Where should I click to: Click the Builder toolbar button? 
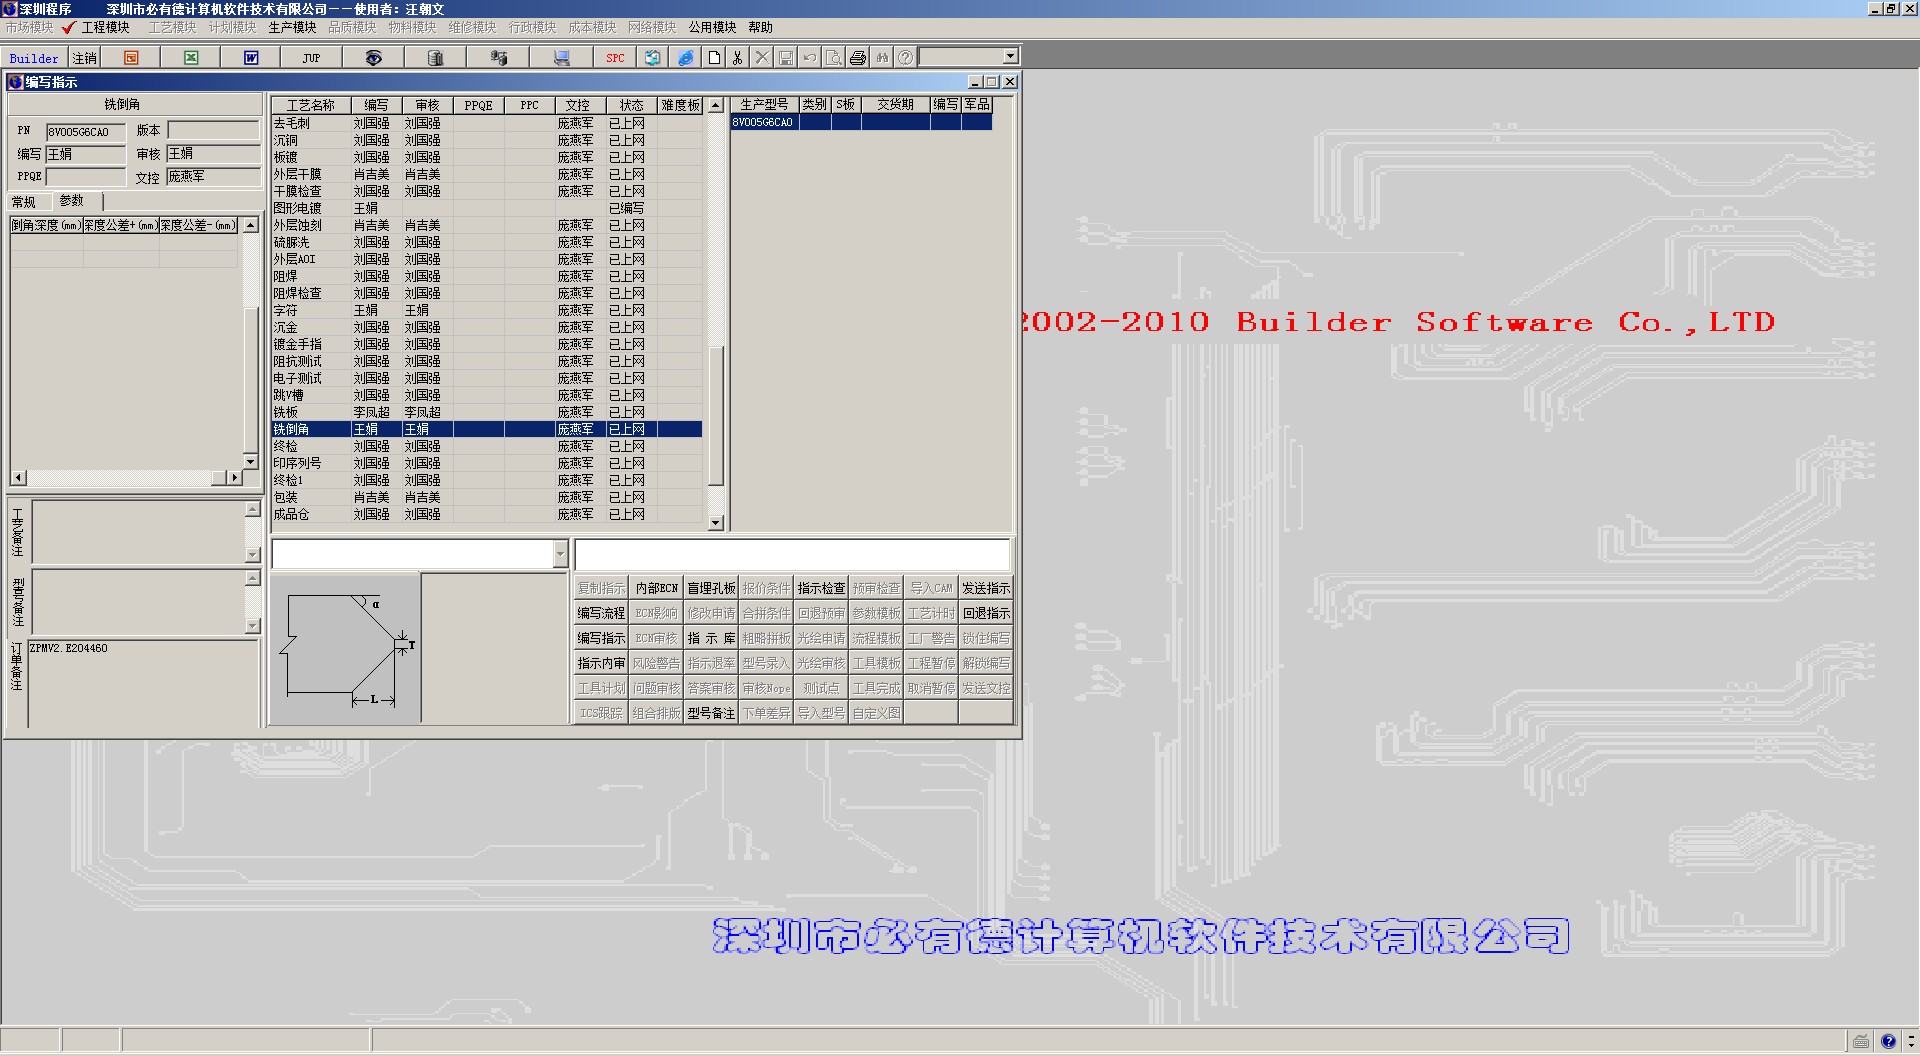(34, 58)
